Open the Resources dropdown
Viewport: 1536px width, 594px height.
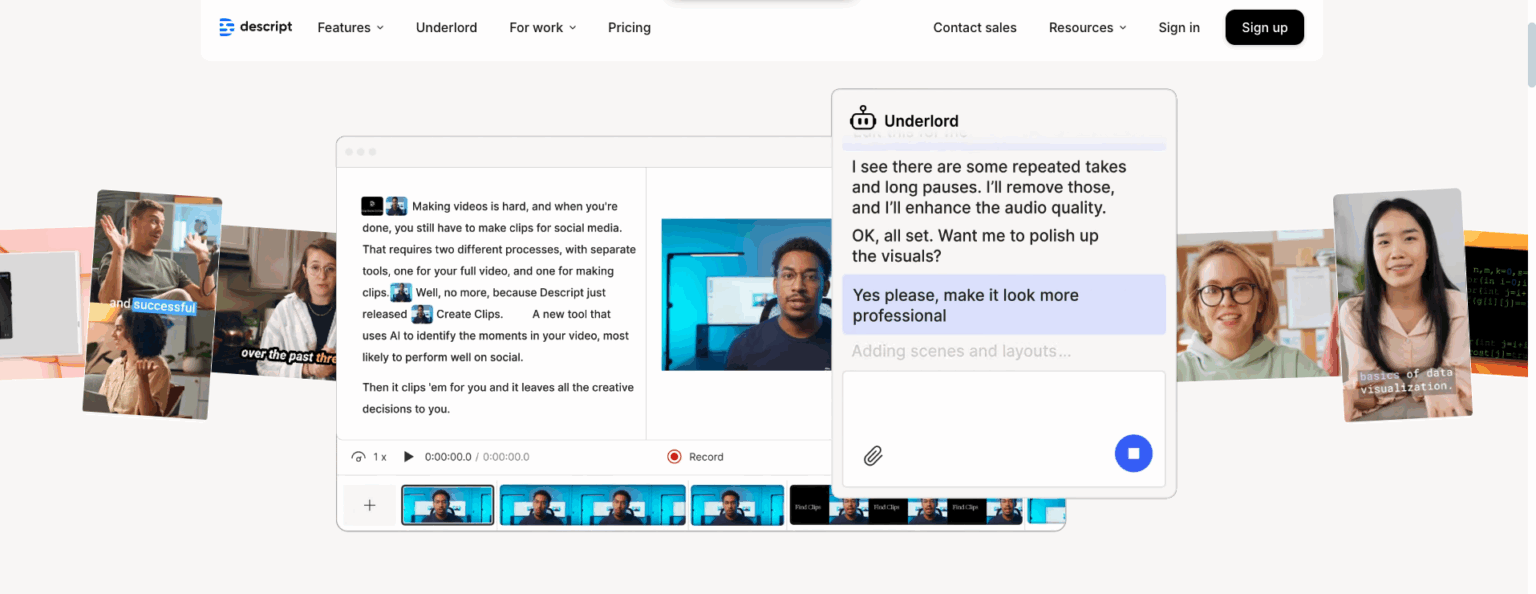click(x=1087, y=27)
